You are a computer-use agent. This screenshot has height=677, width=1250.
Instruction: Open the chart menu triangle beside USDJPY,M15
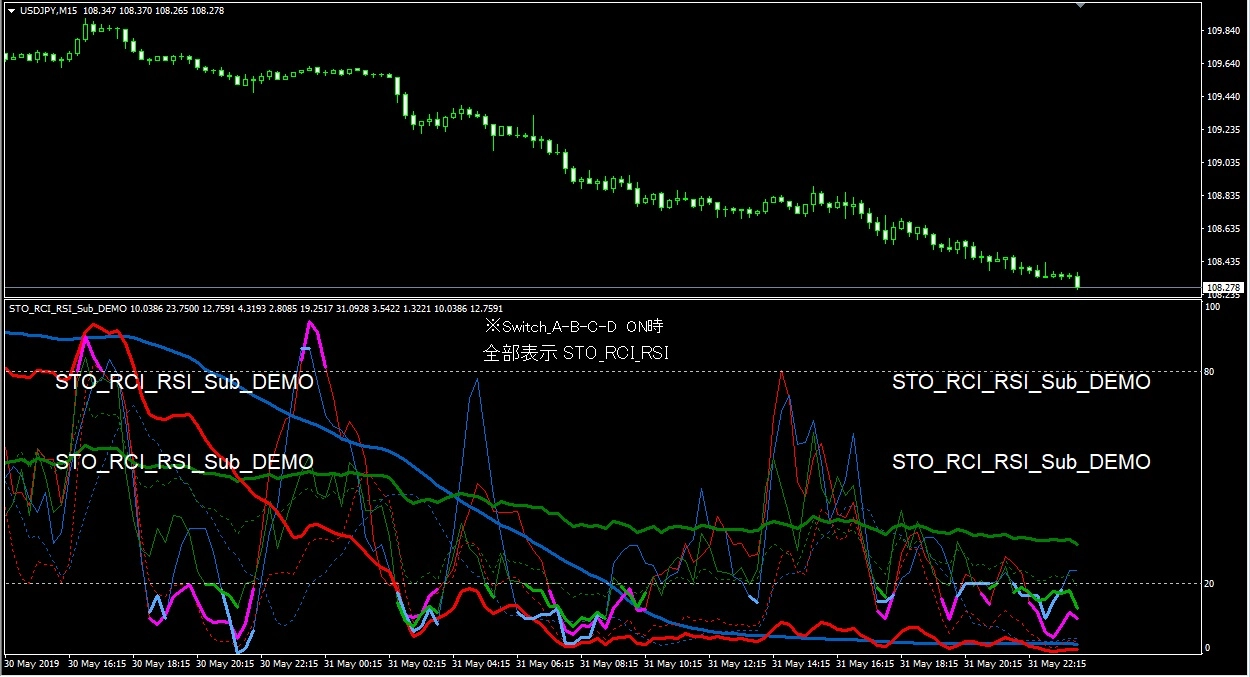pos(11,10)
